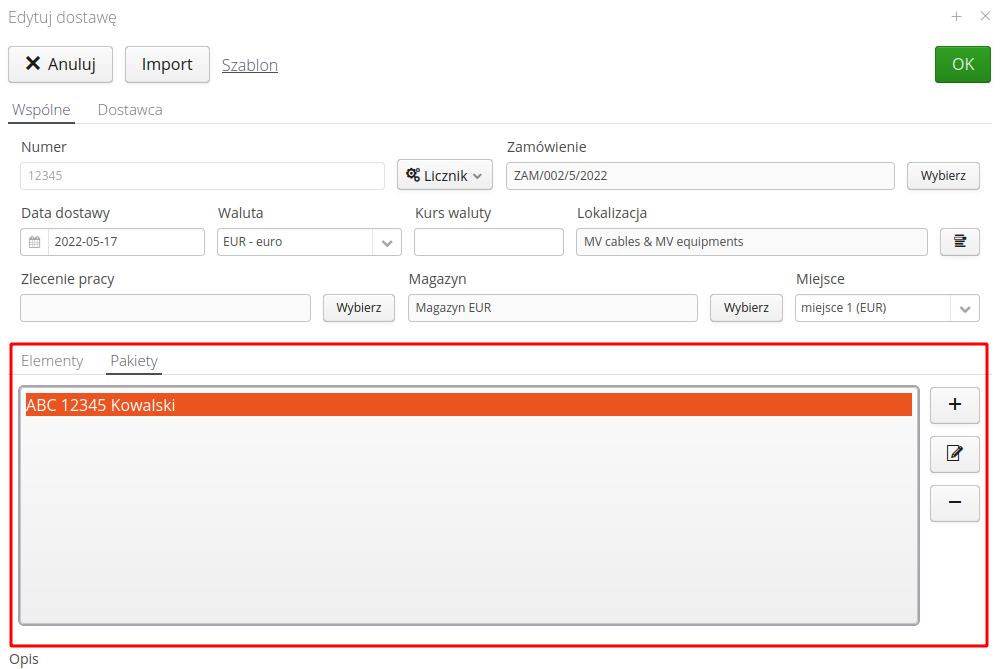Screen dimensions: 1002x669
Task: Open the Licznik counter dropdown
Action: pos(444,176)
